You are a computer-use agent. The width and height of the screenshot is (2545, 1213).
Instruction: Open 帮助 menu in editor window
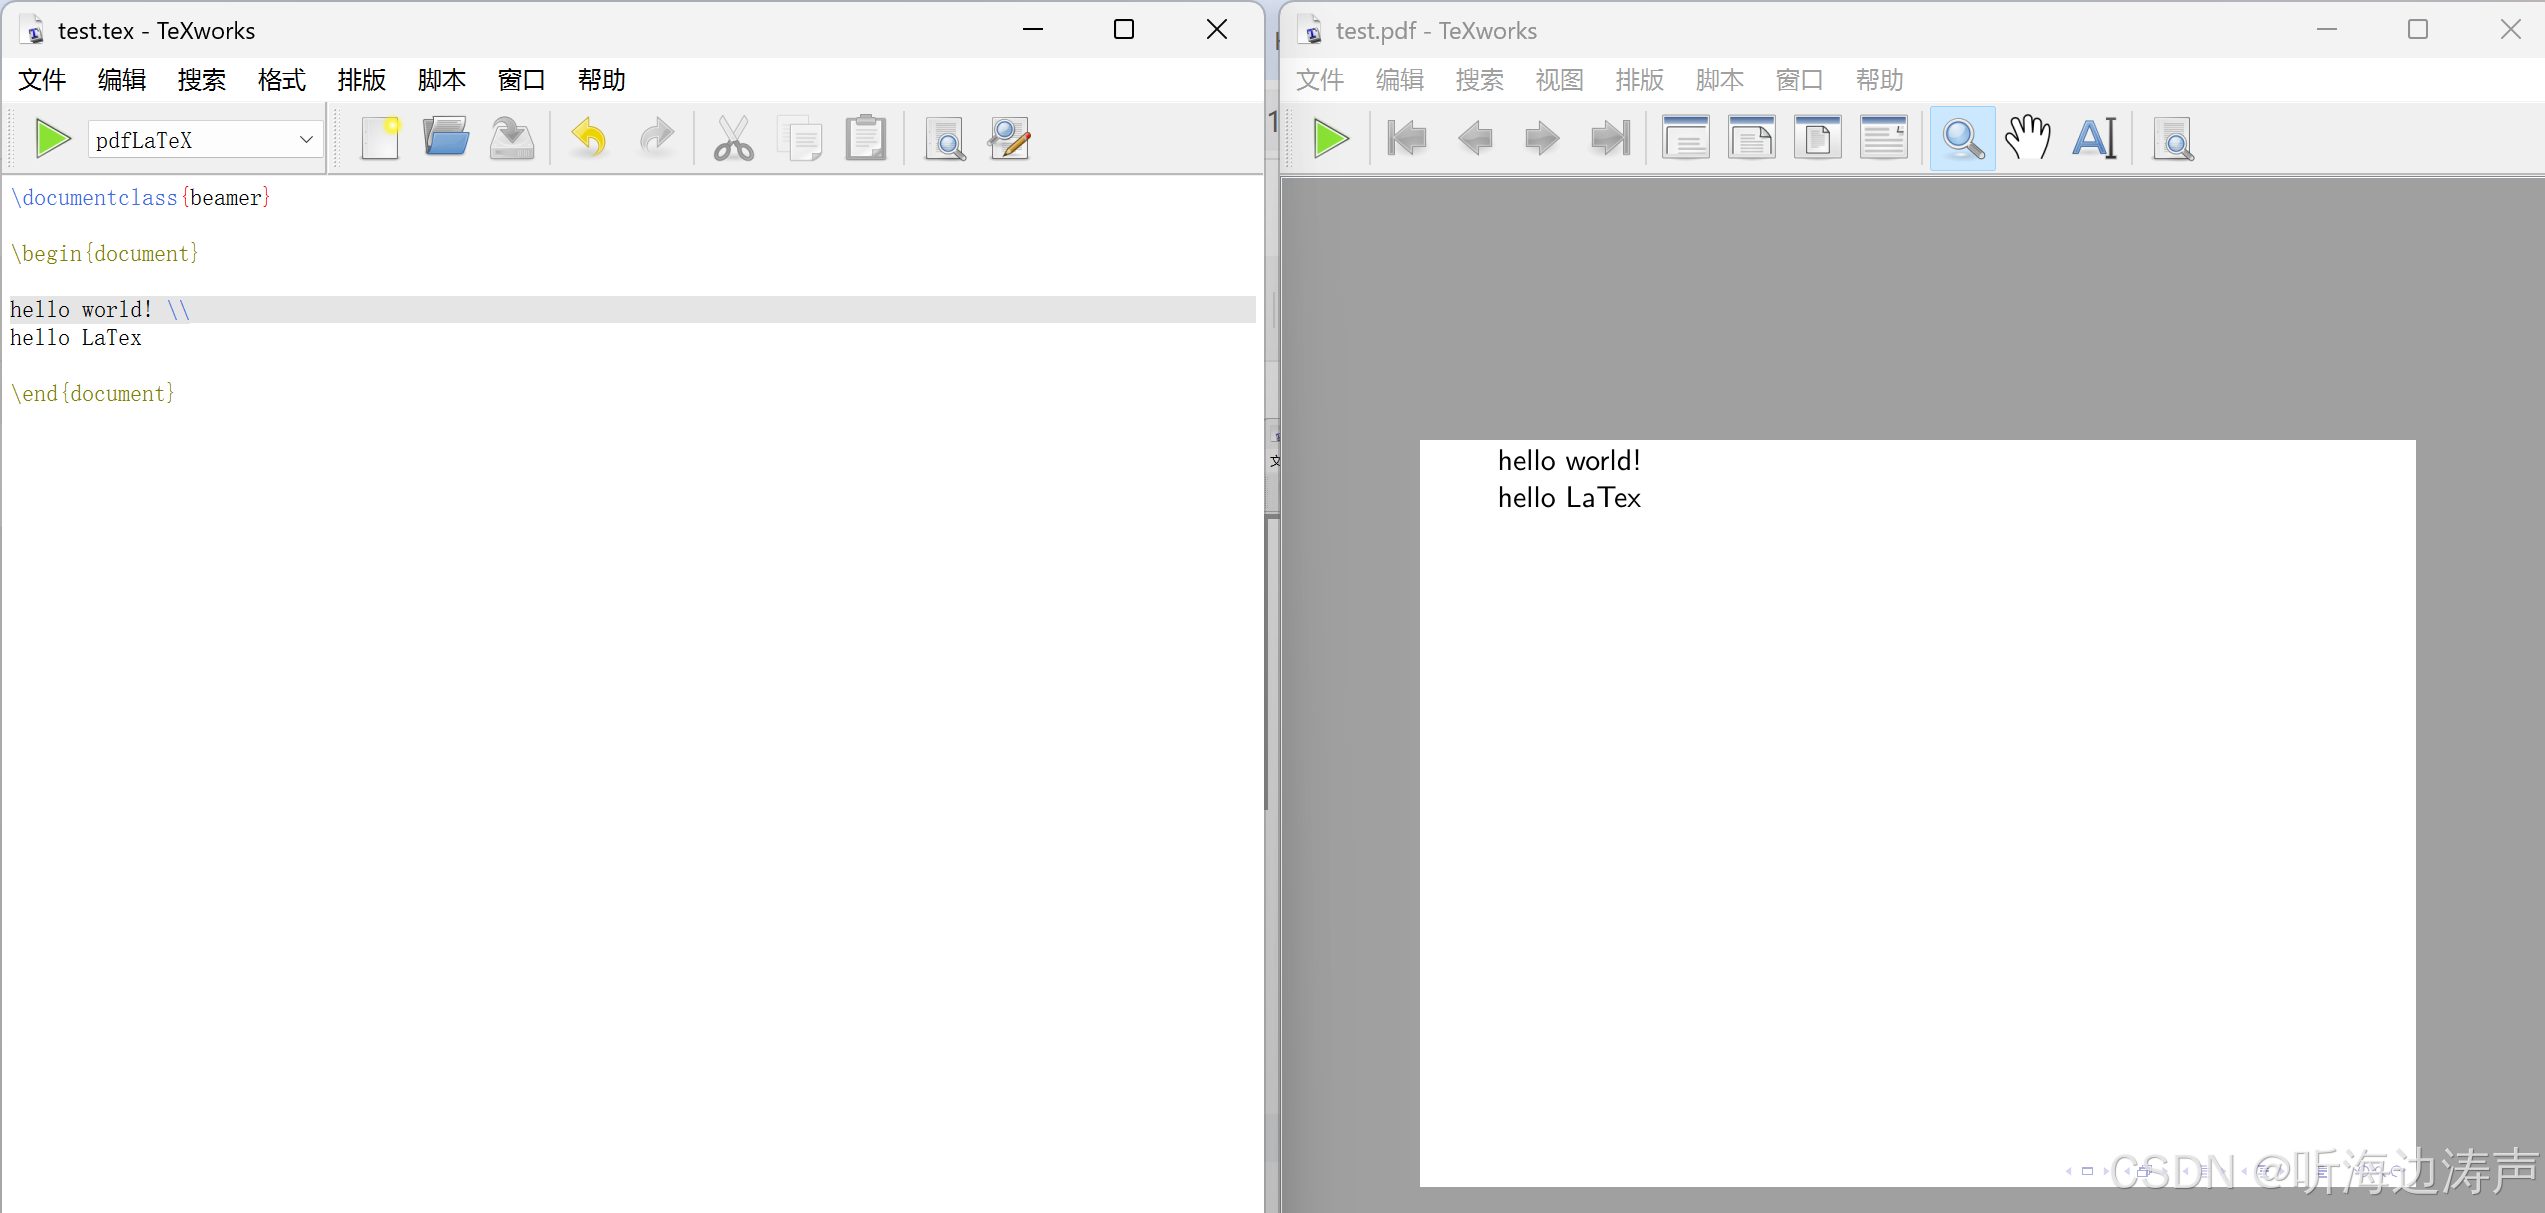[x=602, y=80]
